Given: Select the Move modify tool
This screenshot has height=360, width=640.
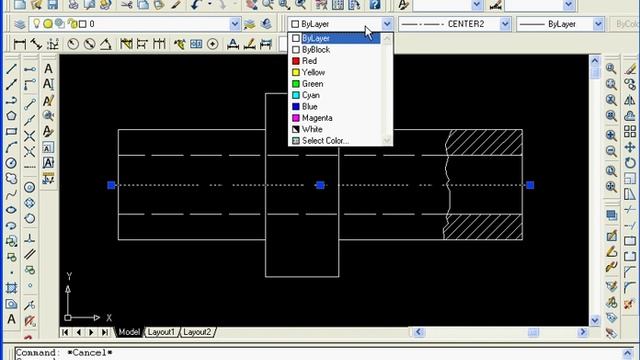Looking at the screenshot, I should [630, 147].
